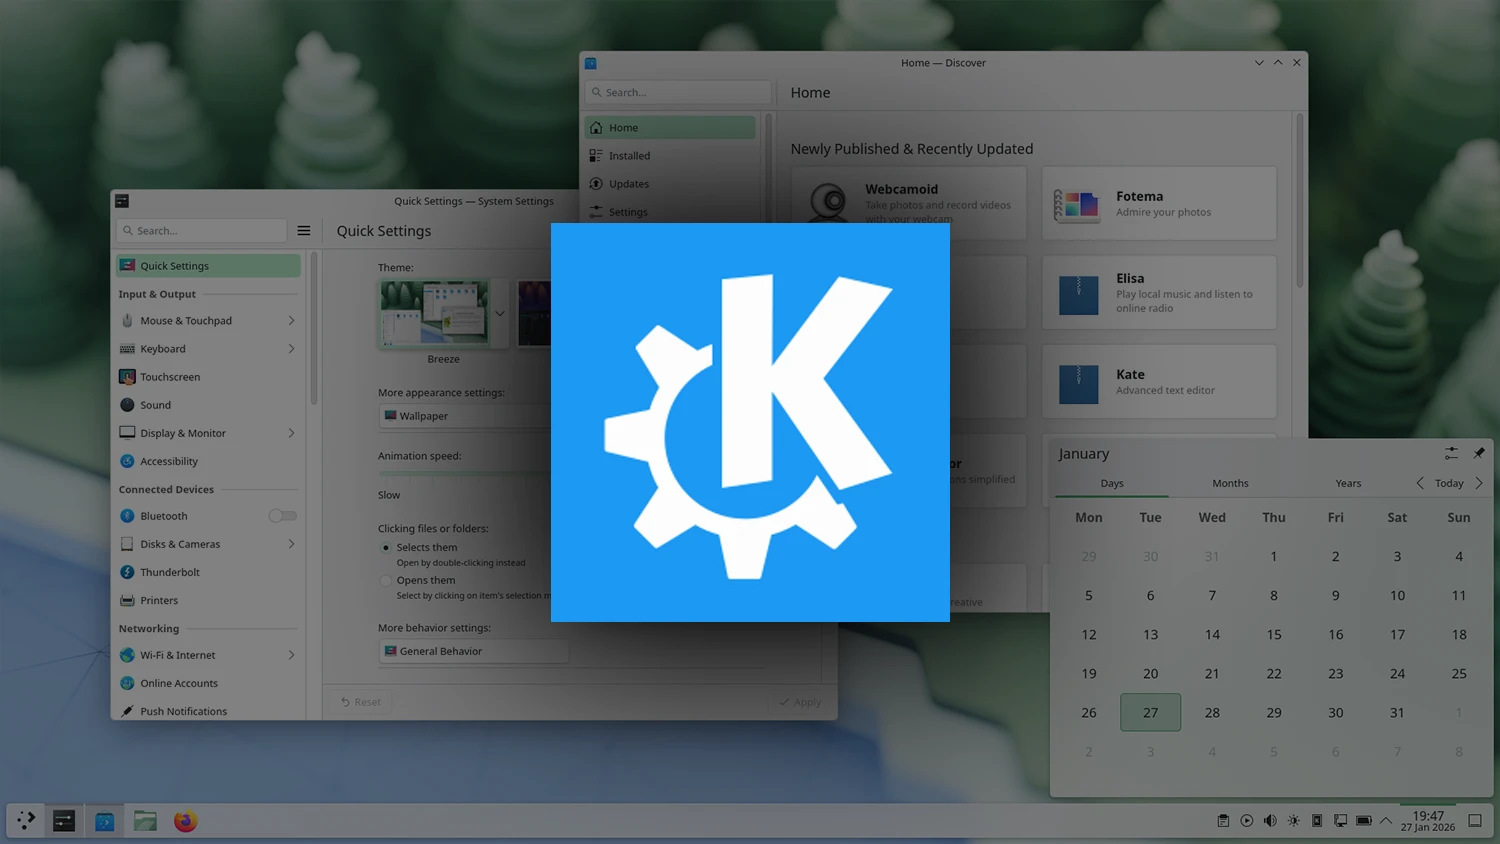Expand Mouse & Touchpad submenu

coord(291,321)
